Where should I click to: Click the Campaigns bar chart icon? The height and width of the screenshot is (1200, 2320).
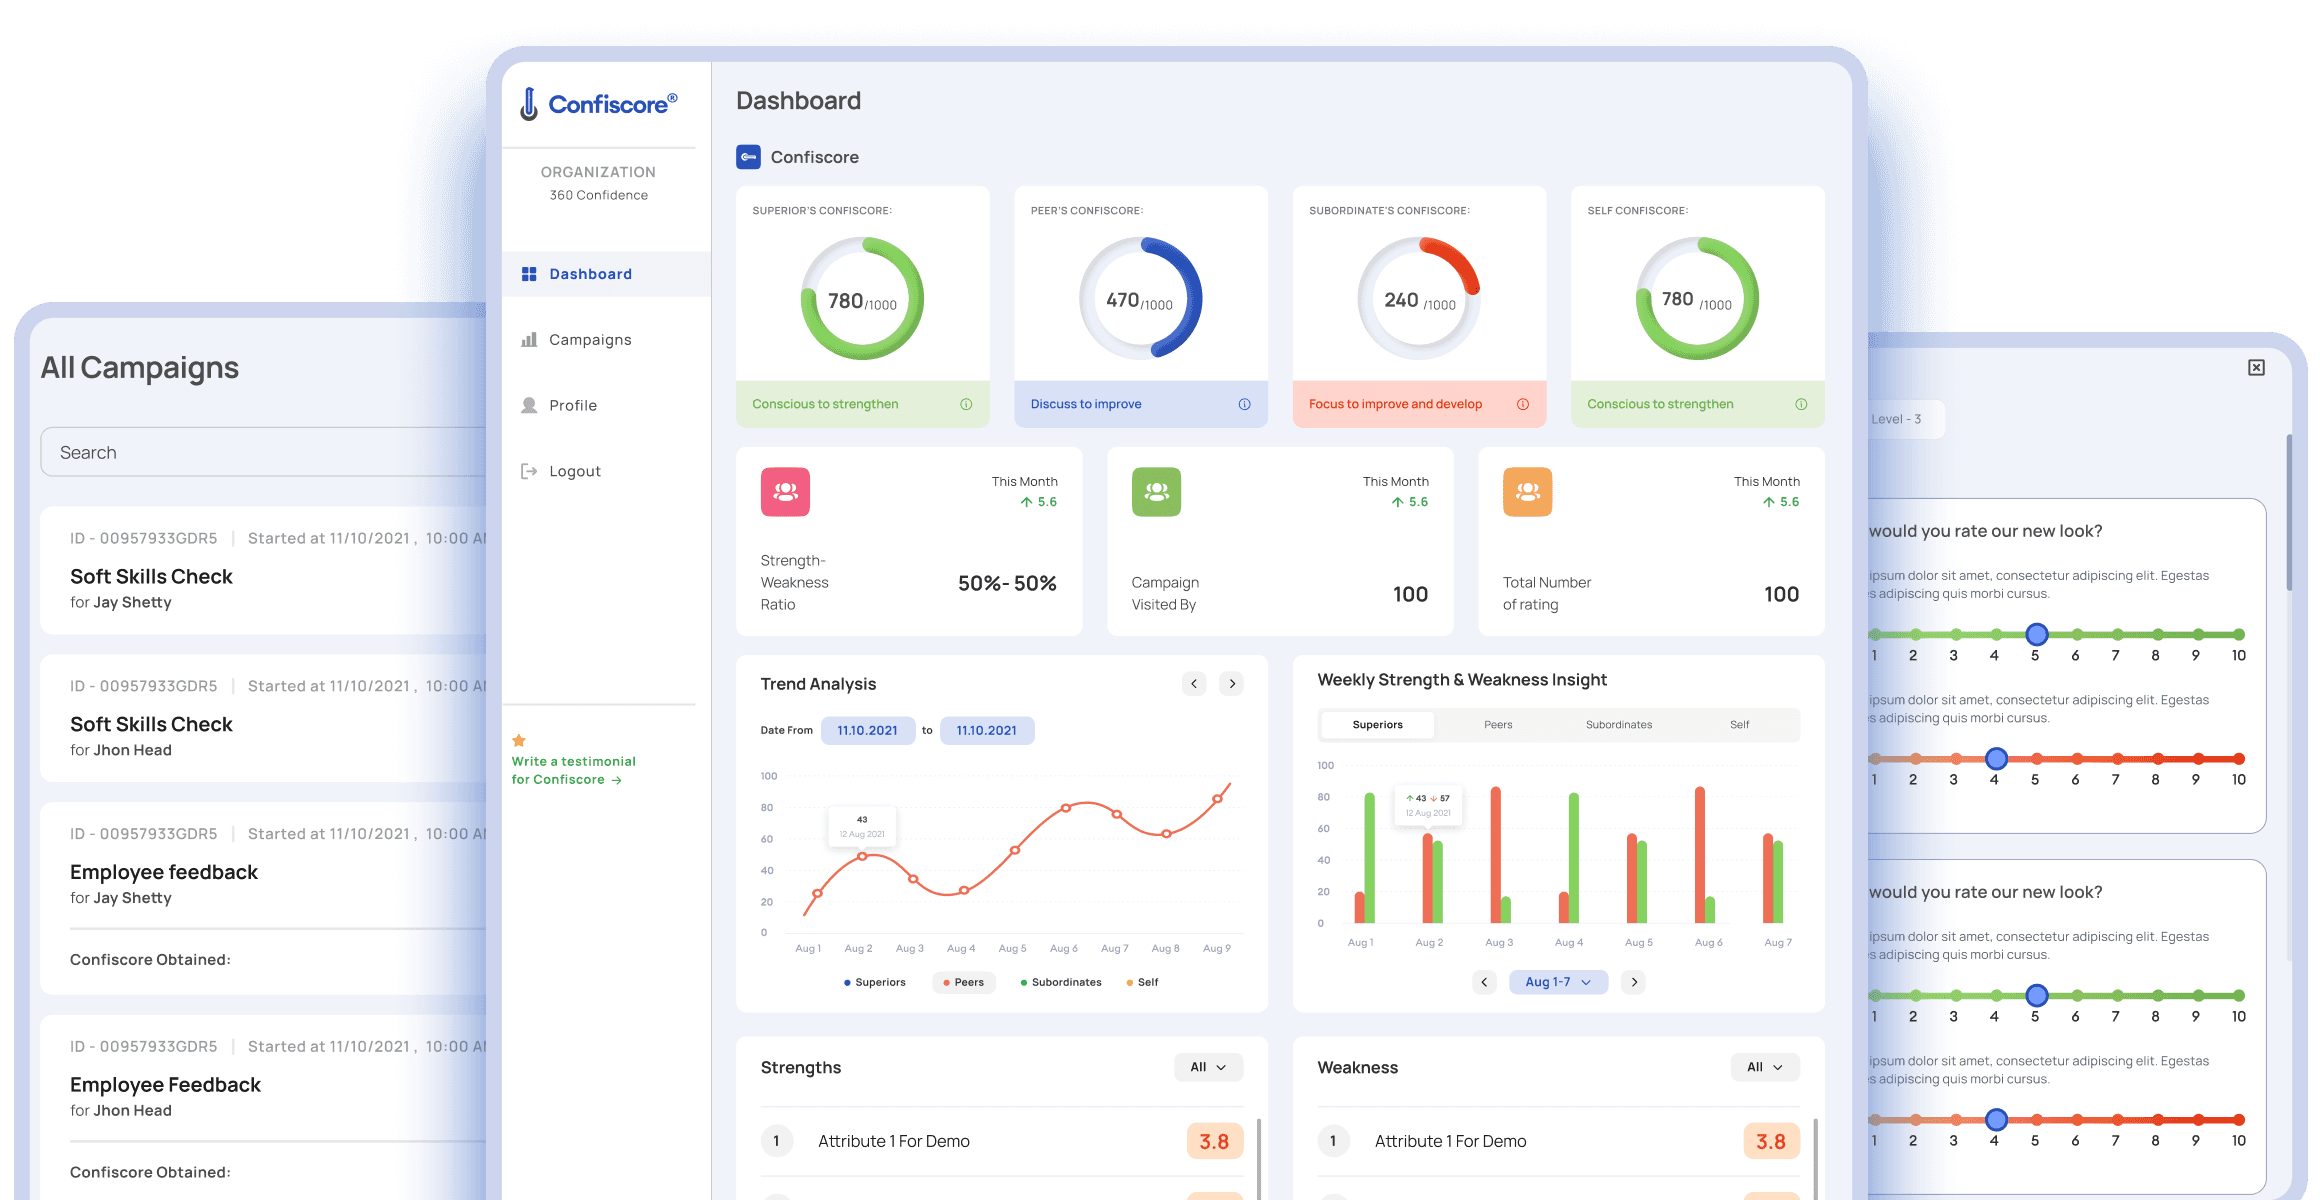[529, 340]
